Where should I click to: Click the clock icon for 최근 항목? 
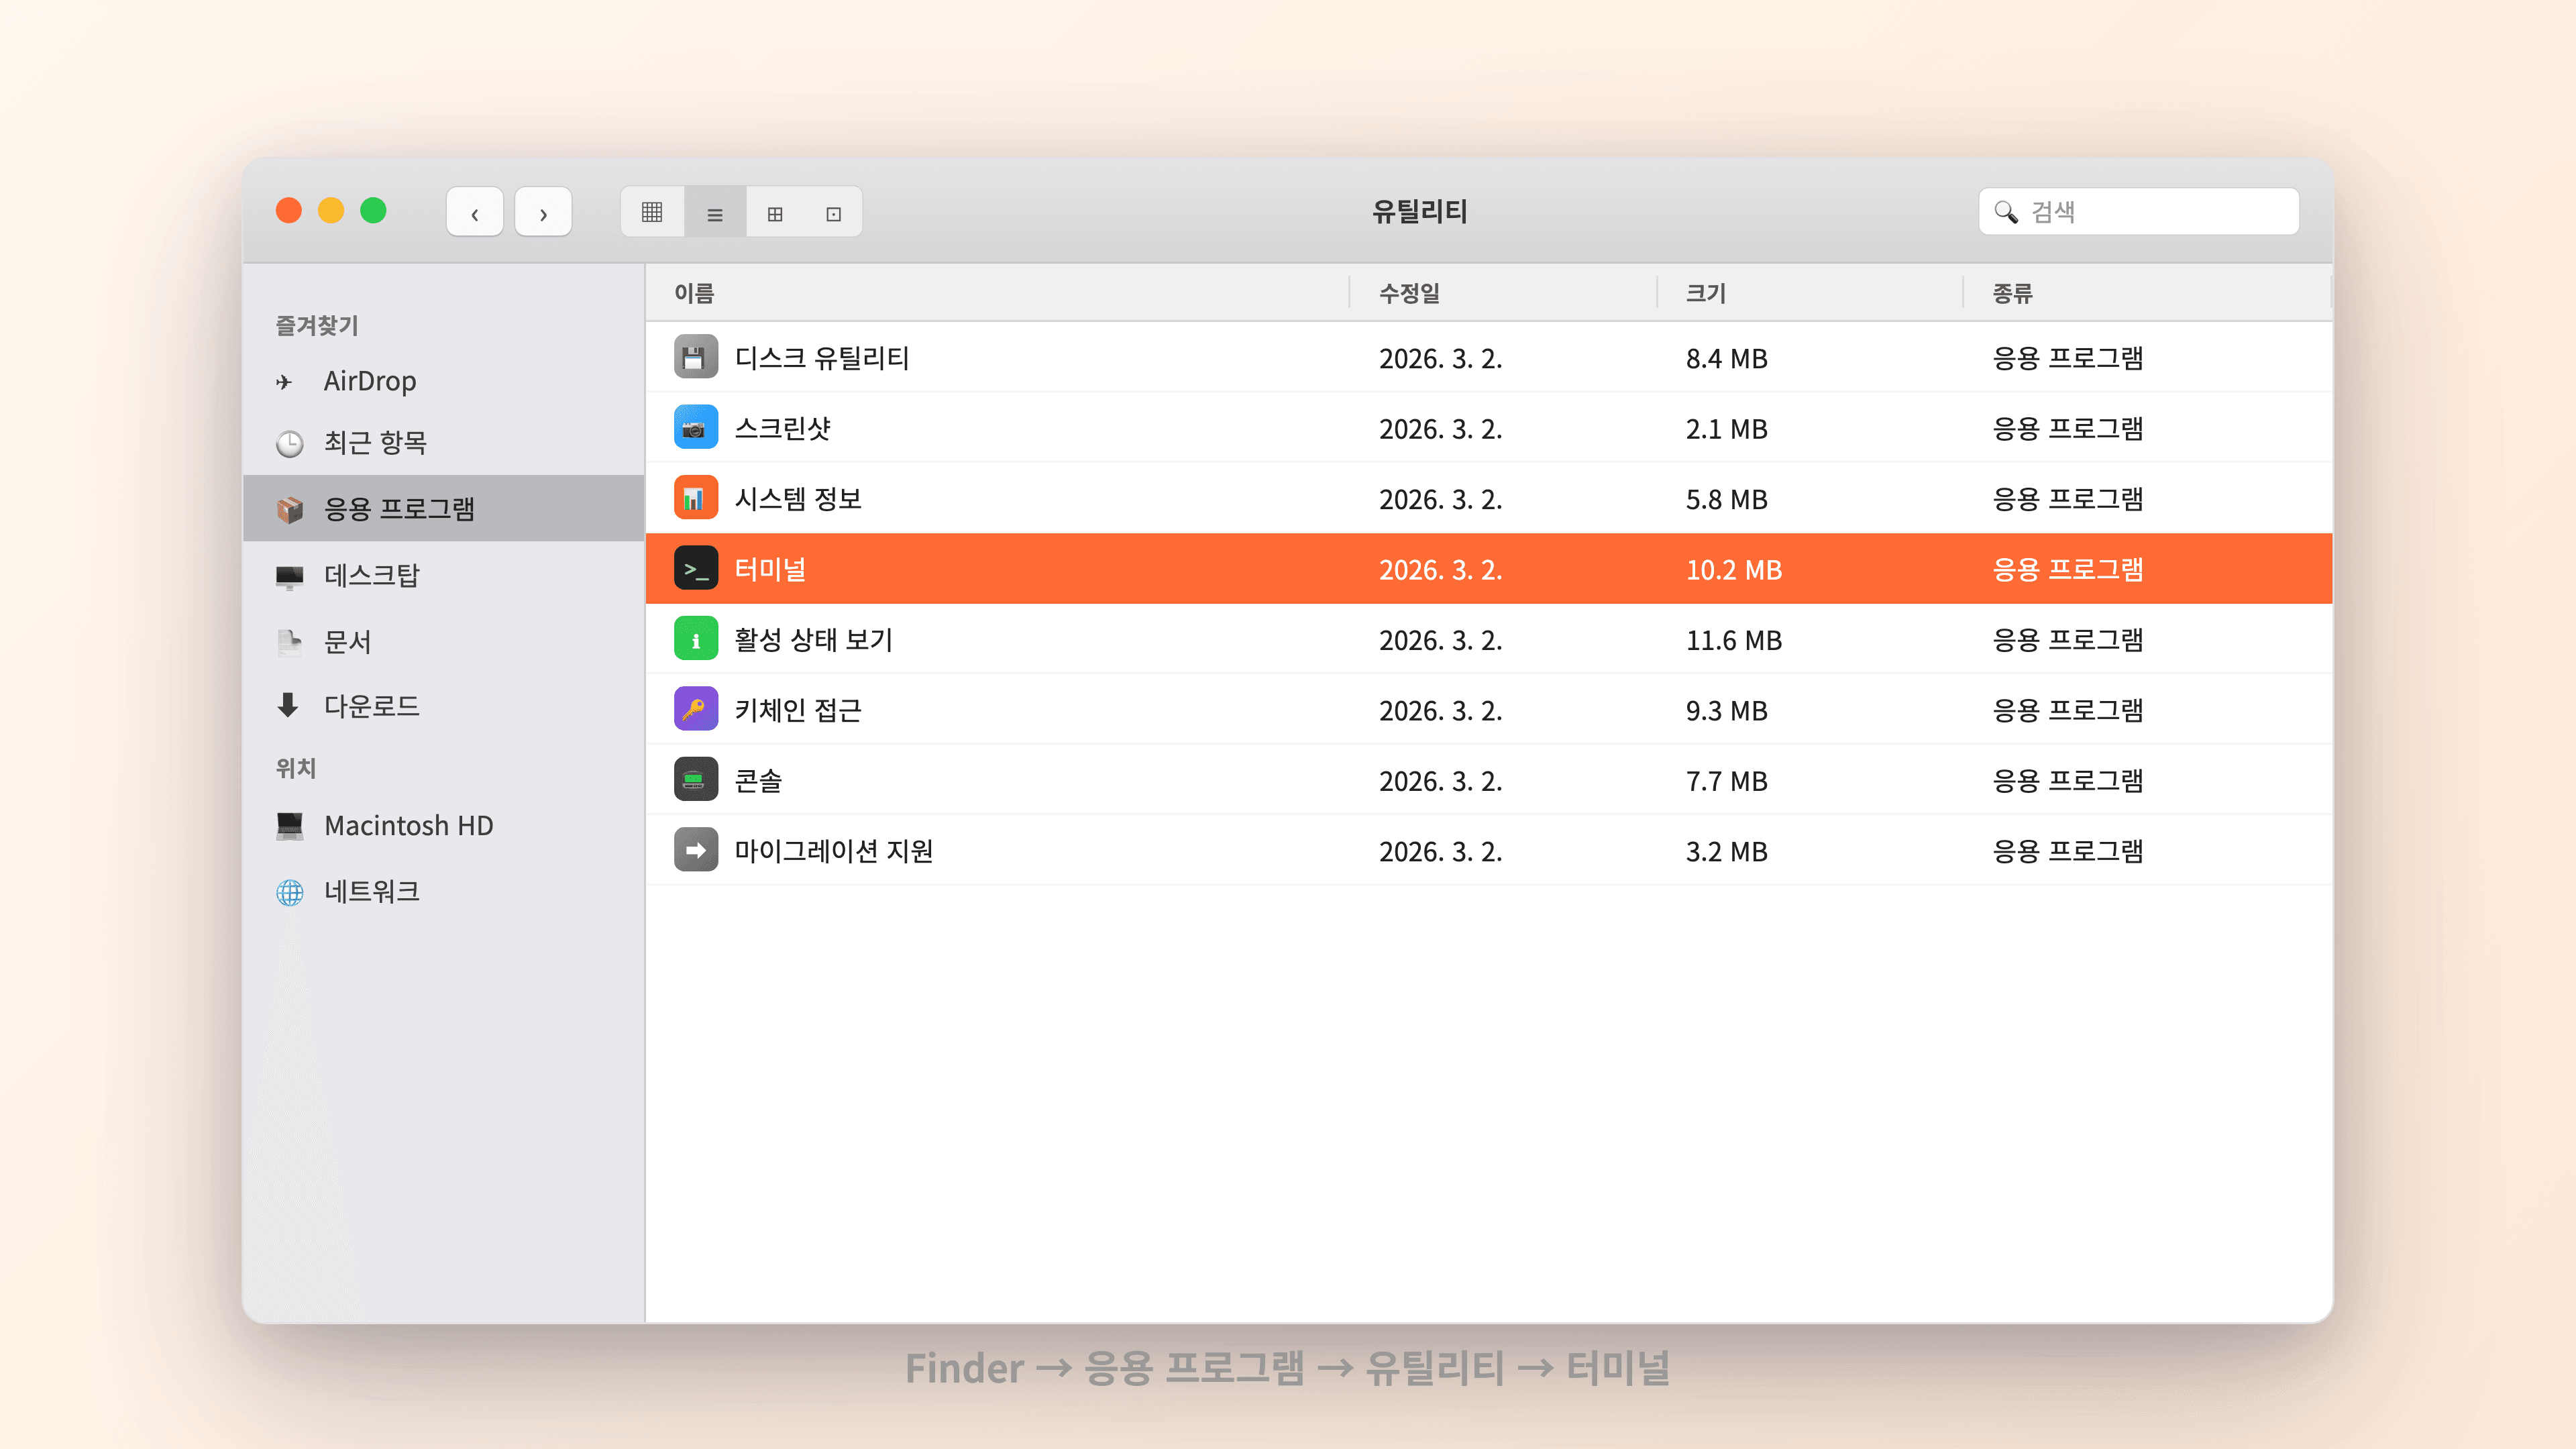(x=289, y=443)
